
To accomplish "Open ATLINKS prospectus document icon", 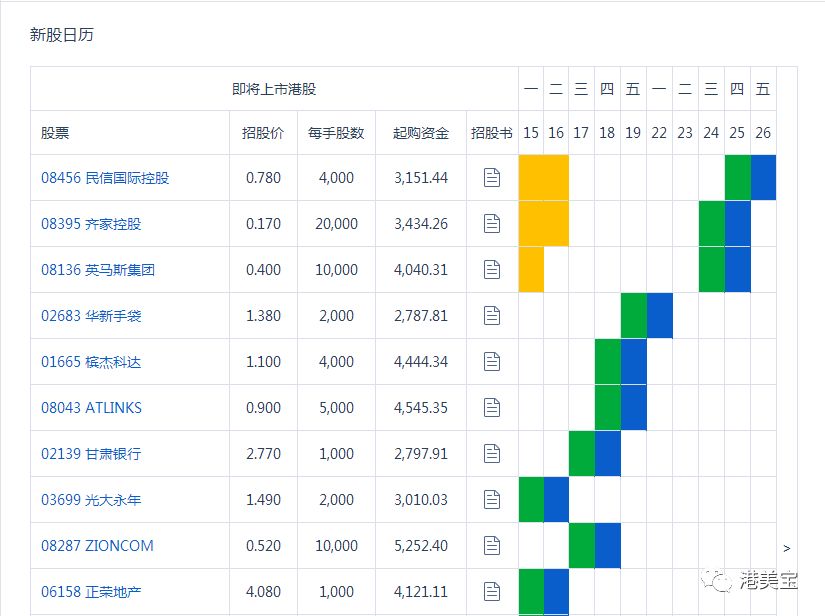I will pyautogui.click(x=491, y=408).
